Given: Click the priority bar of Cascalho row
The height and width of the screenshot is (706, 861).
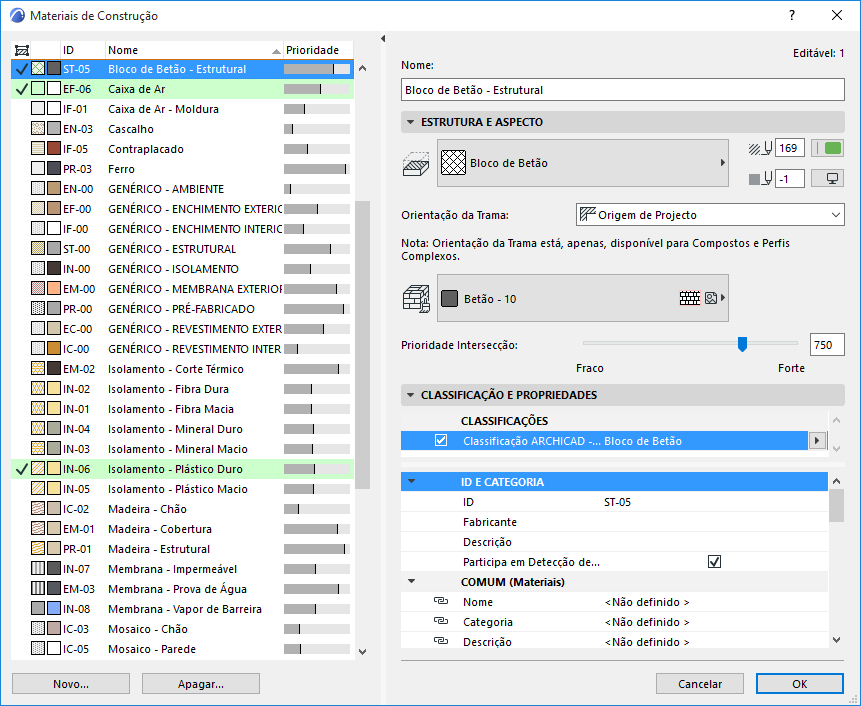Looking at the screenshot, I should (317, 129).
